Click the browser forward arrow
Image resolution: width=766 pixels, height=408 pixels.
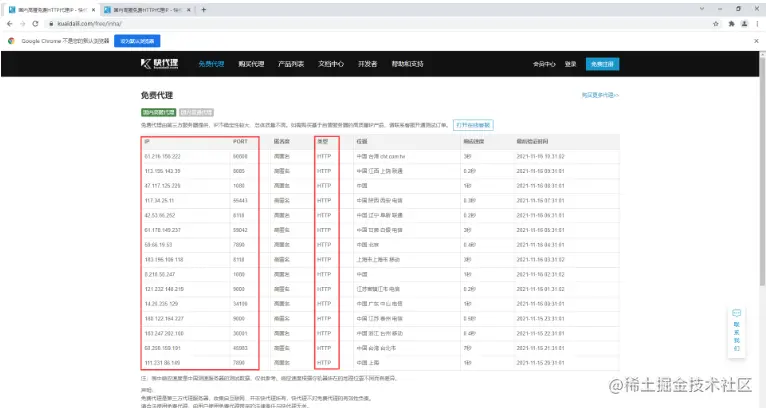(22, 23)
